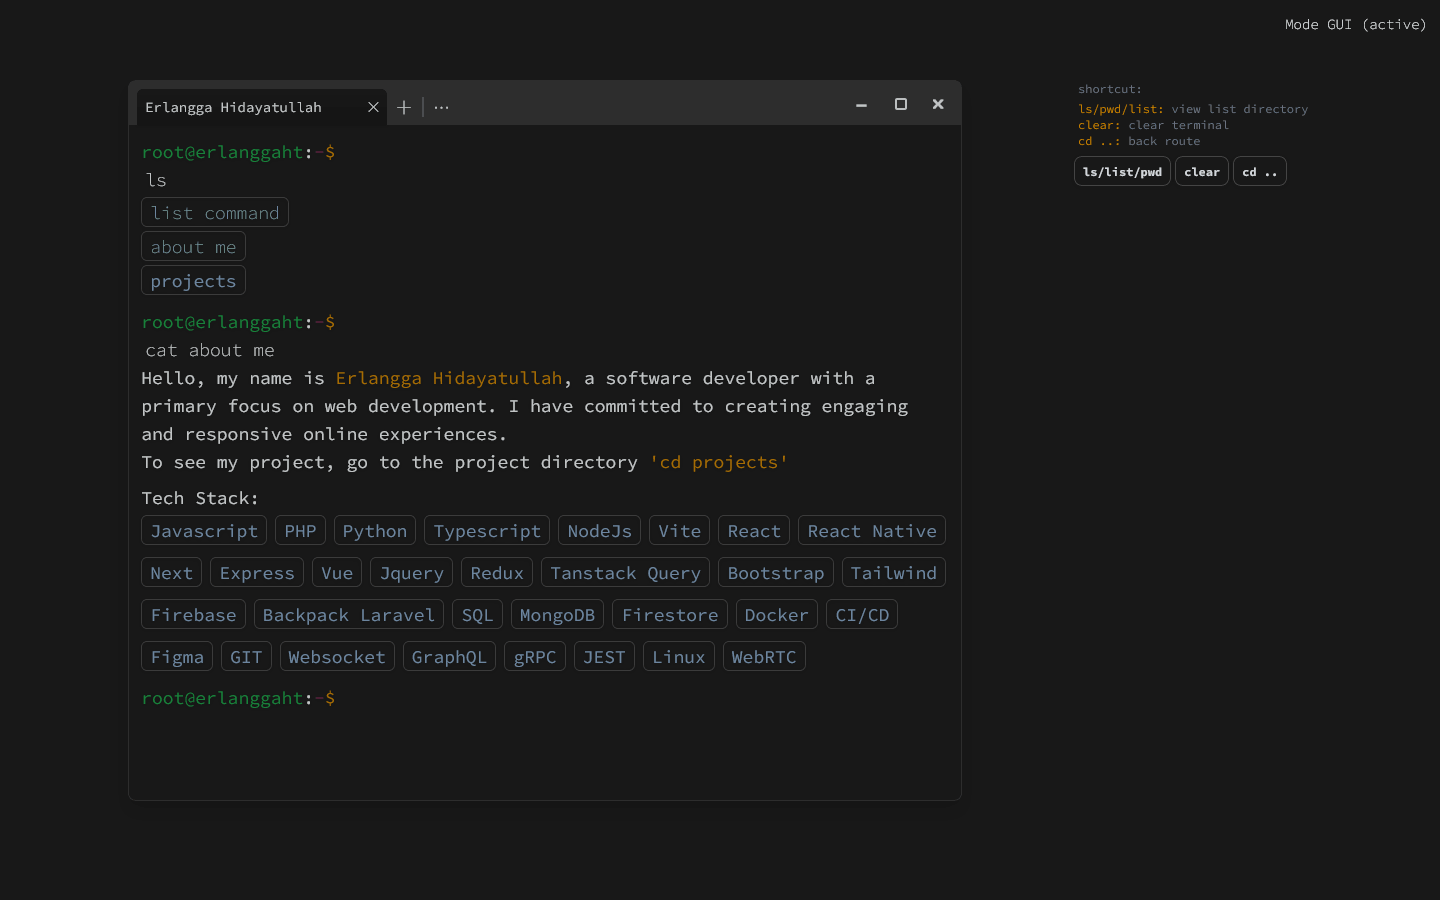1440x900 pixels.
Task: Minimize the terminal window
Action: coord(861,104)
